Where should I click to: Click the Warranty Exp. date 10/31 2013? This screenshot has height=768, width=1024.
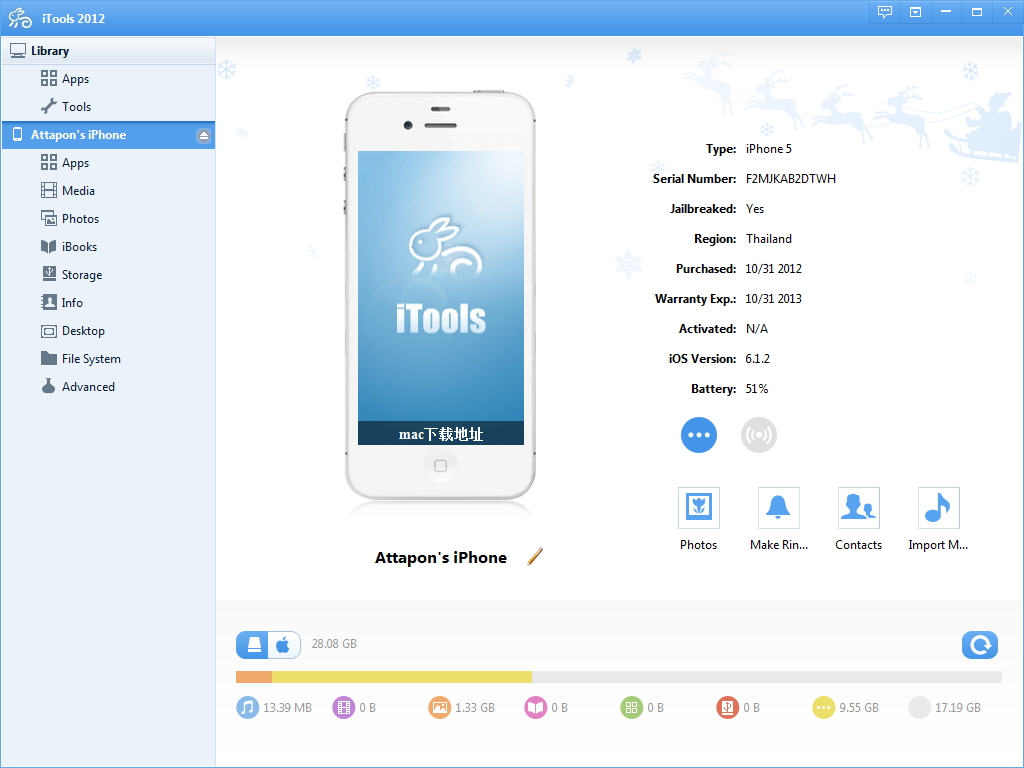point(773,298)
